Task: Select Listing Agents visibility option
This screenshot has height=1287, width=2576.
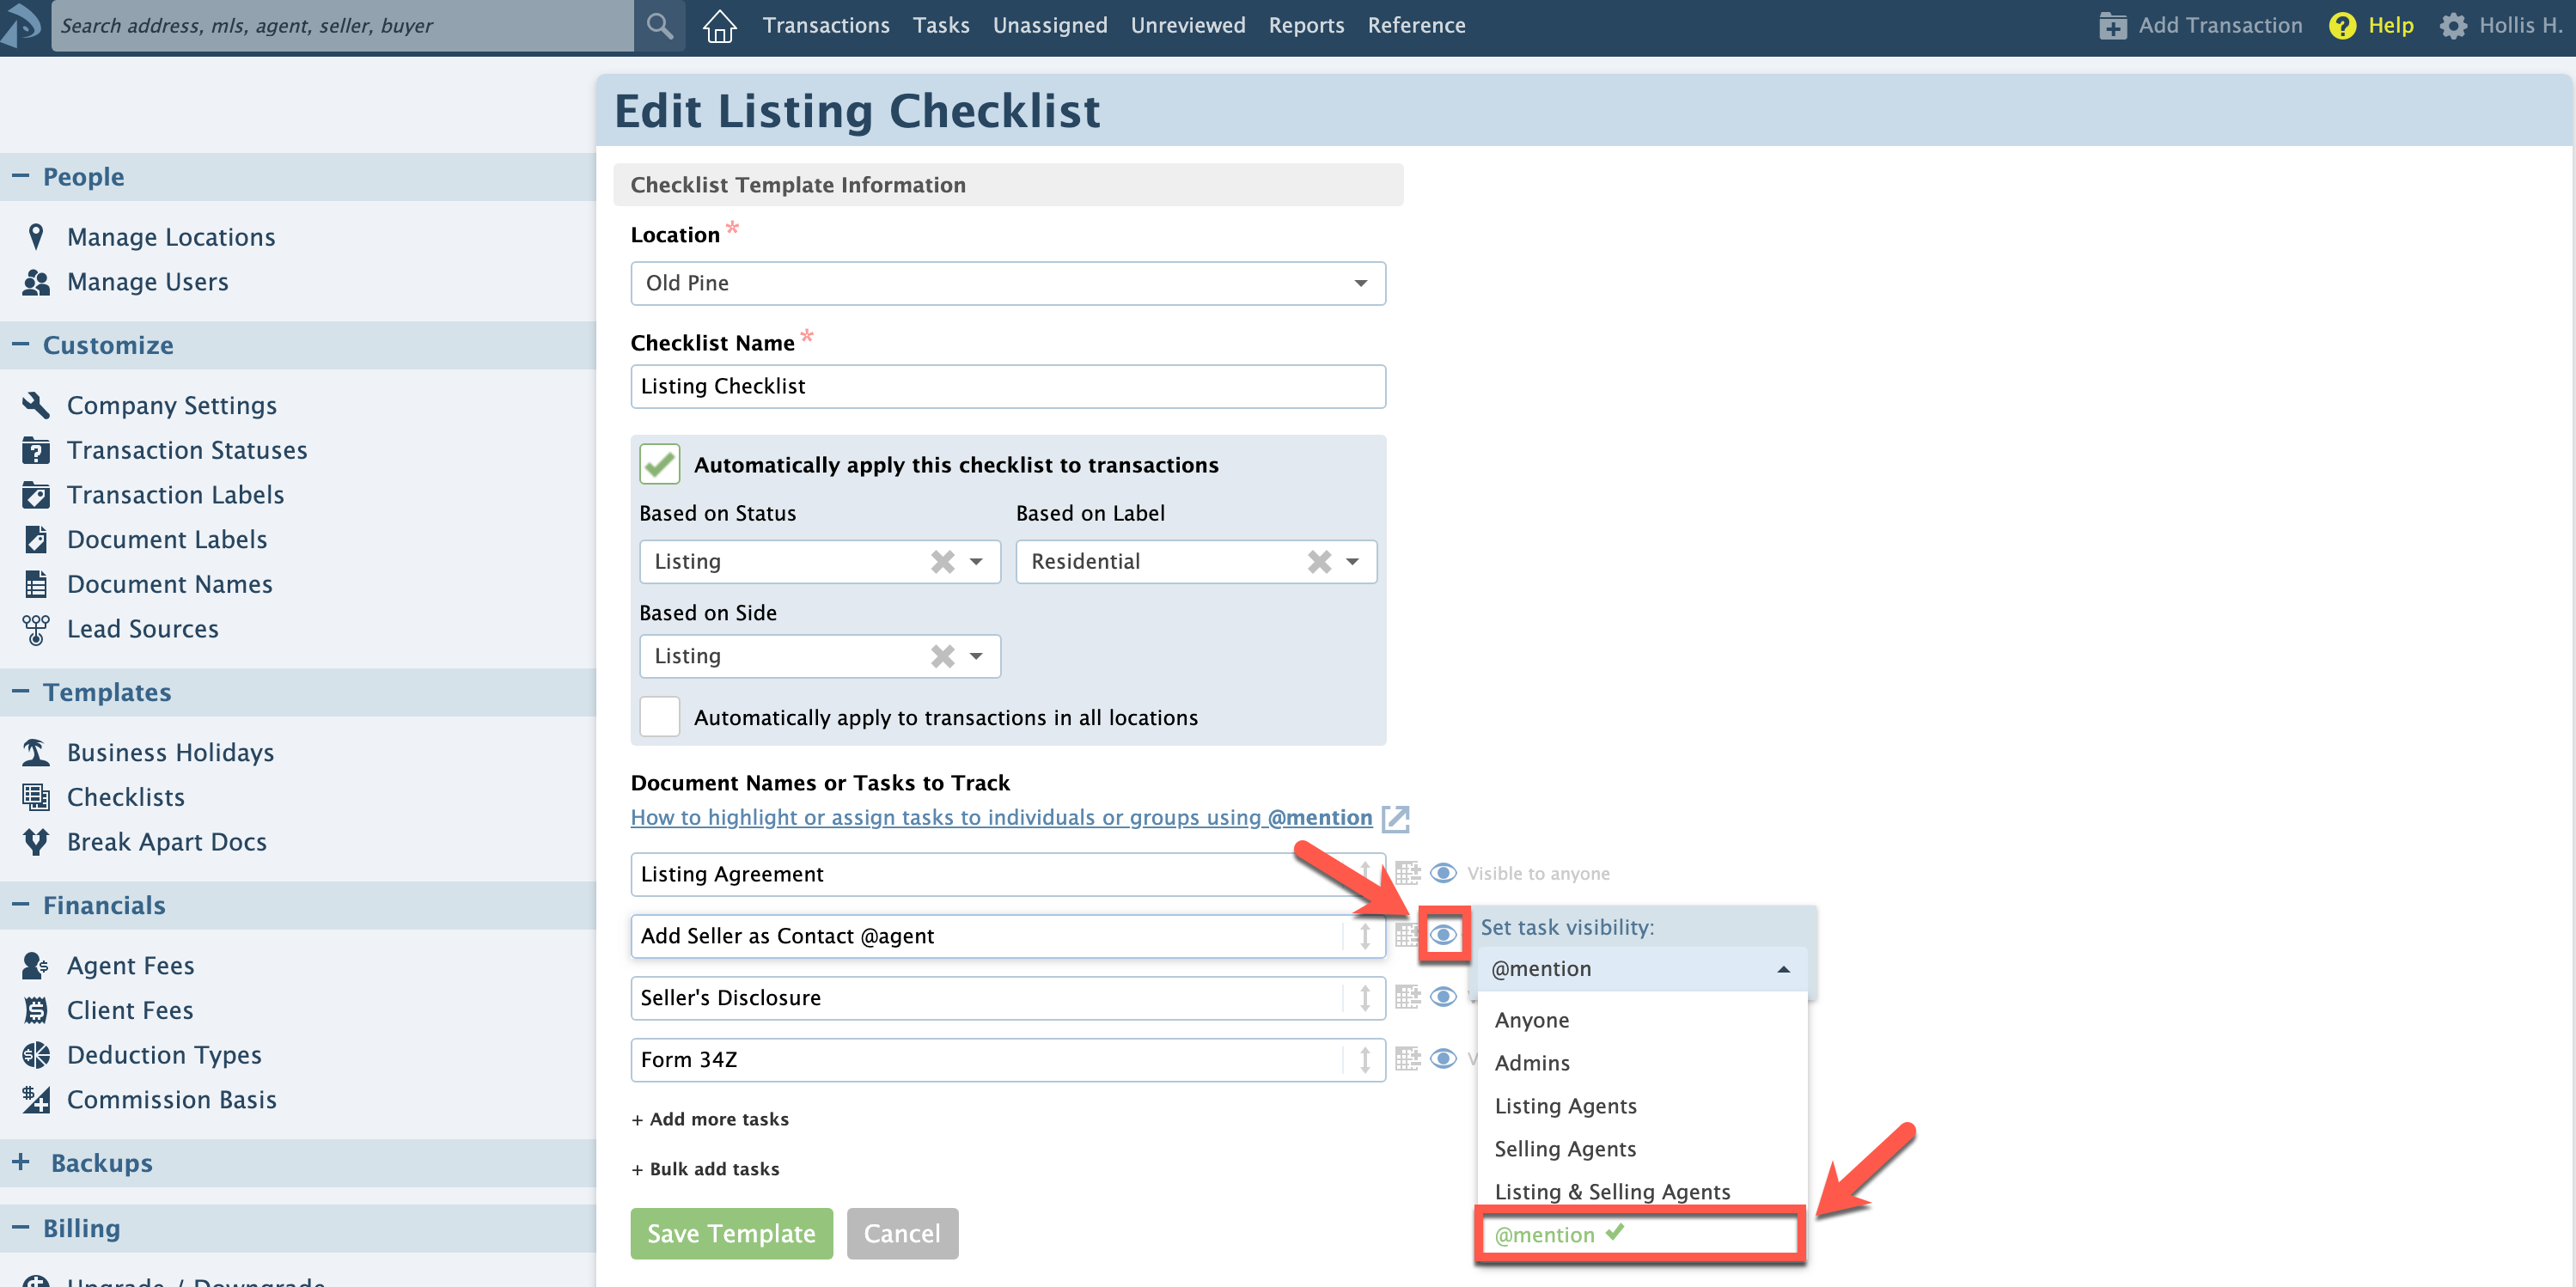Action: tap(1565, 1105)
